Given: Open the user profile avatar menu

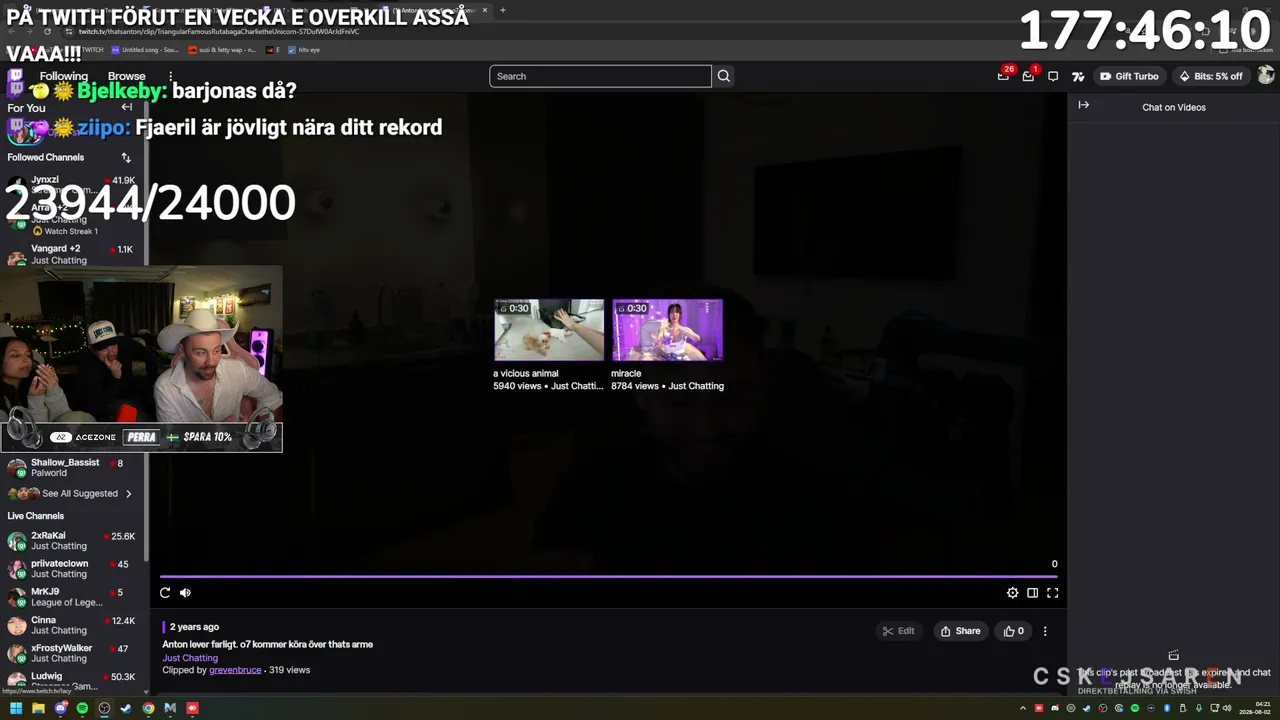Looking at the screenshot, I should (1266, 75).
